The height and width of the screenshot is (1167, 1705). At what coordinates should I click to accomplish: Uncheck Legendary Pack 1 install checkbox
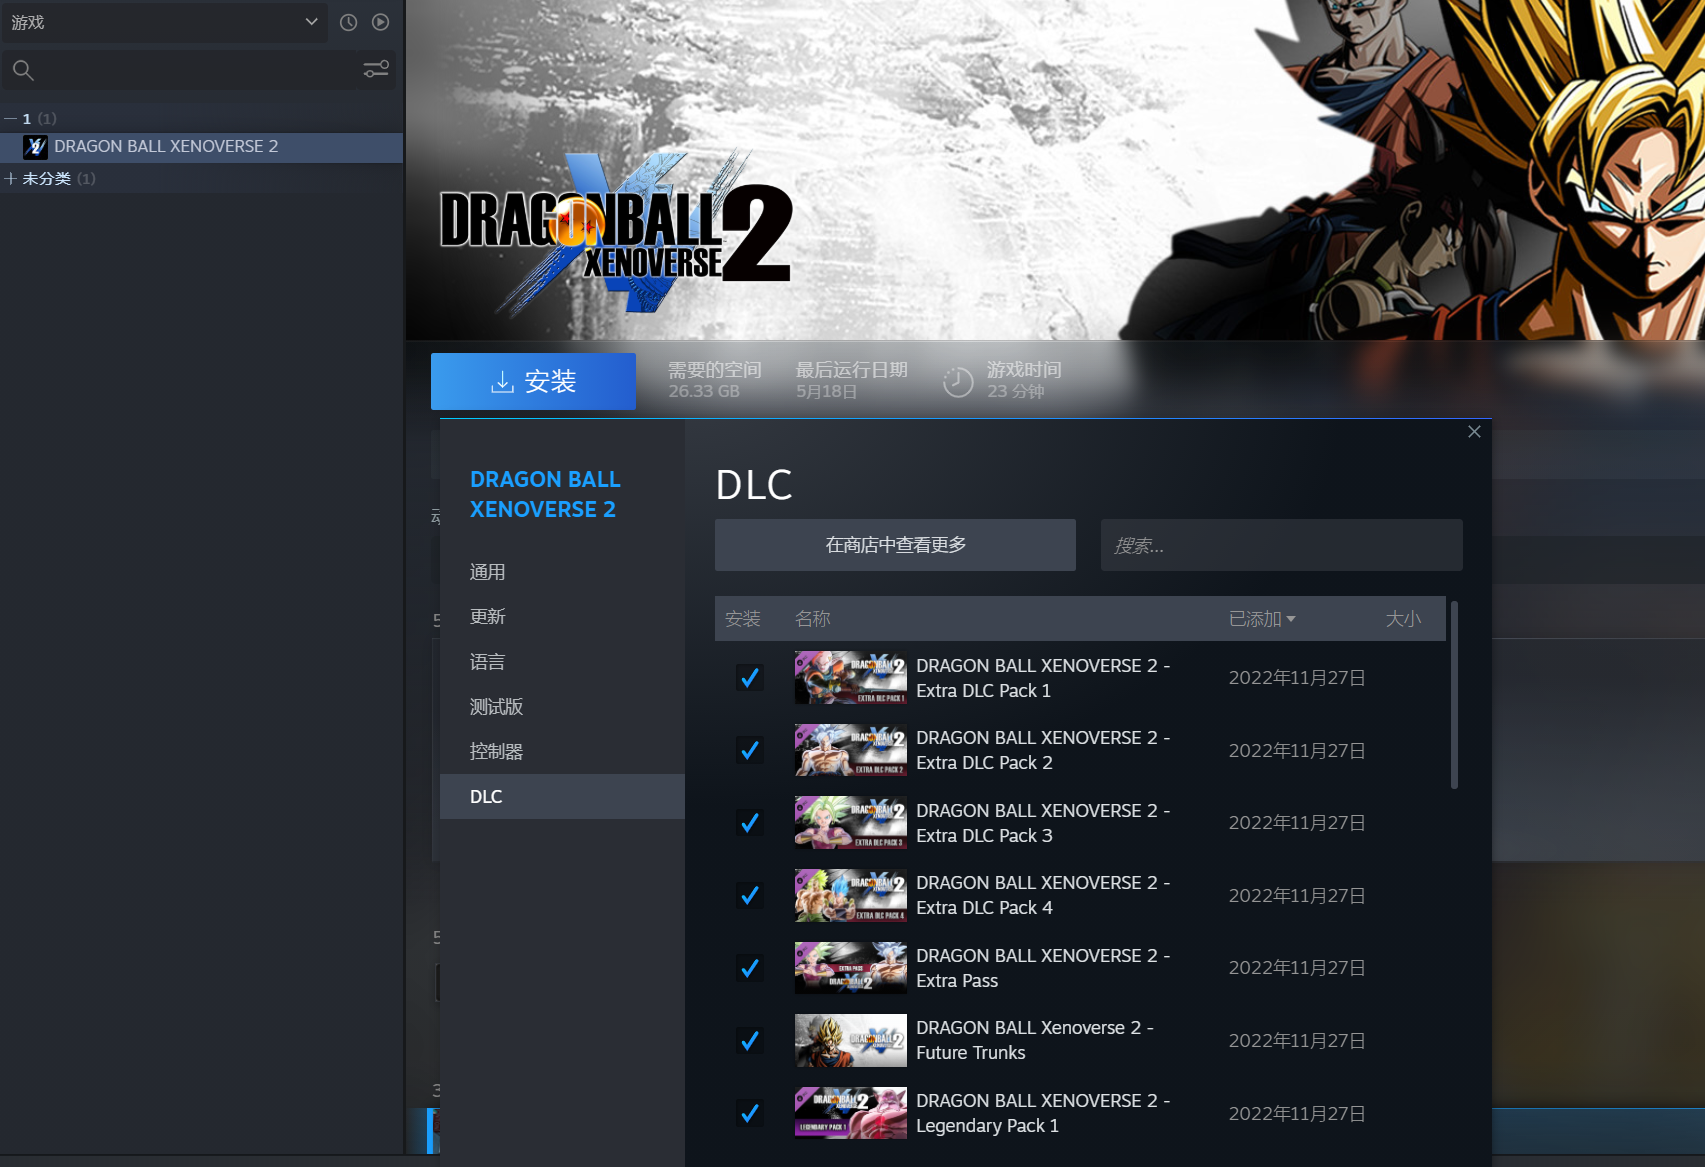[749, 1113]
